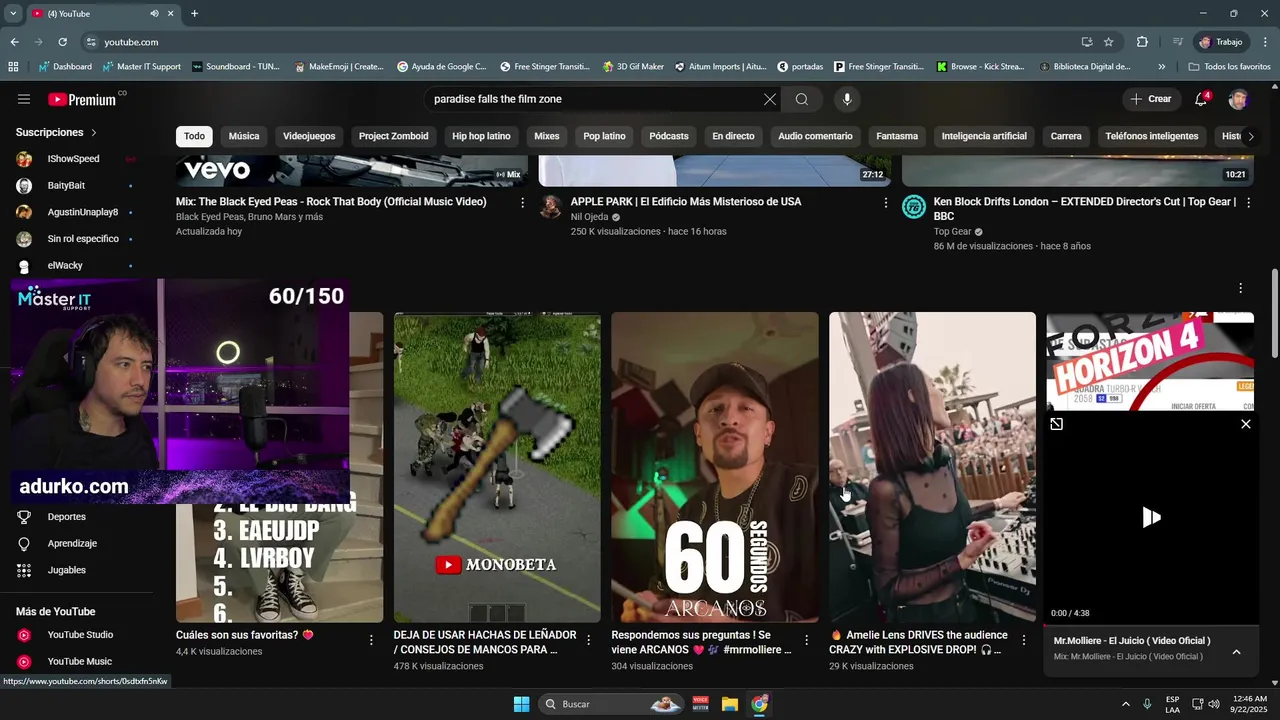Click the Crear button
This screenshot has height=720, width=1280.
tap(1150, 99)
